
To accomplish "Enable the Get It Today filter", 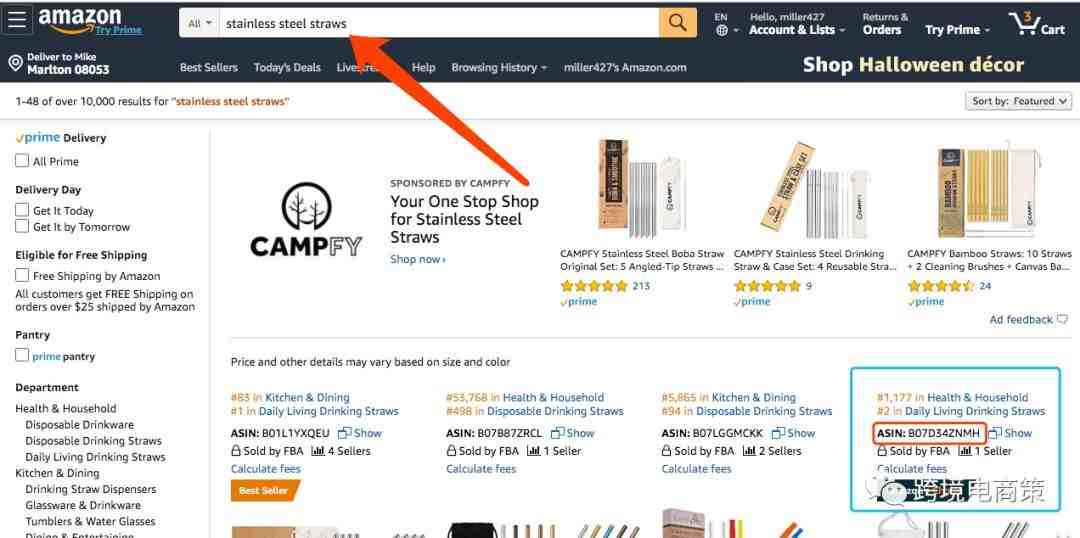I will tap(22, 210).
